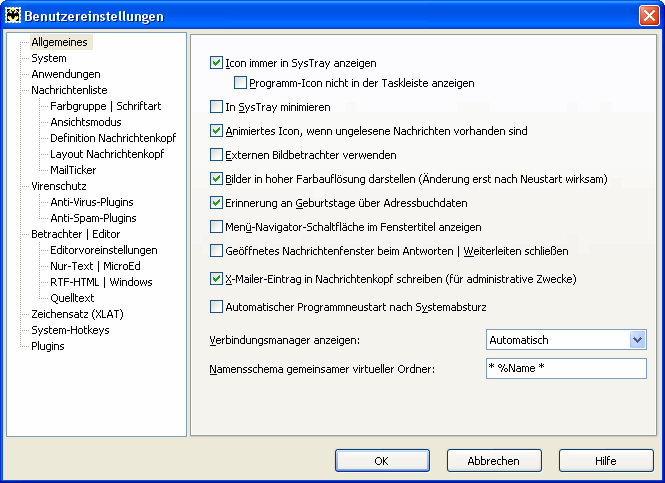Toggle 'Icon immer in SysTray anzeigen' checkbox
This screenshot has width=665, height=483.
tap(216, 63)
